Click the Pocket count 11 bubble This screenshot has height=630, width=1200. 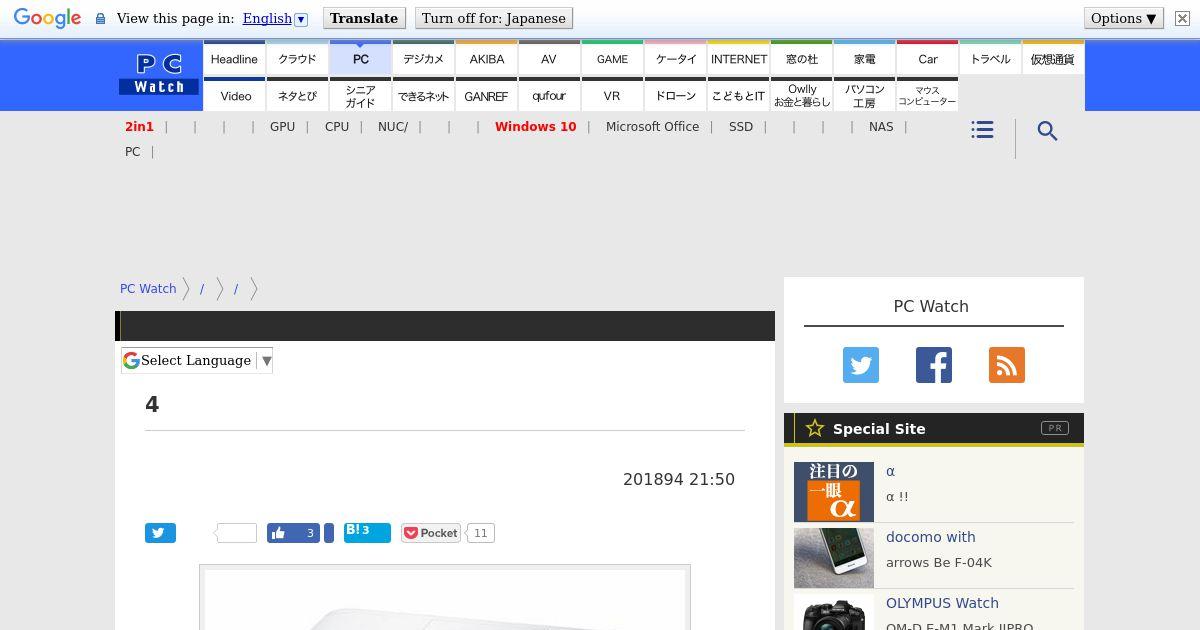point(481,533)
